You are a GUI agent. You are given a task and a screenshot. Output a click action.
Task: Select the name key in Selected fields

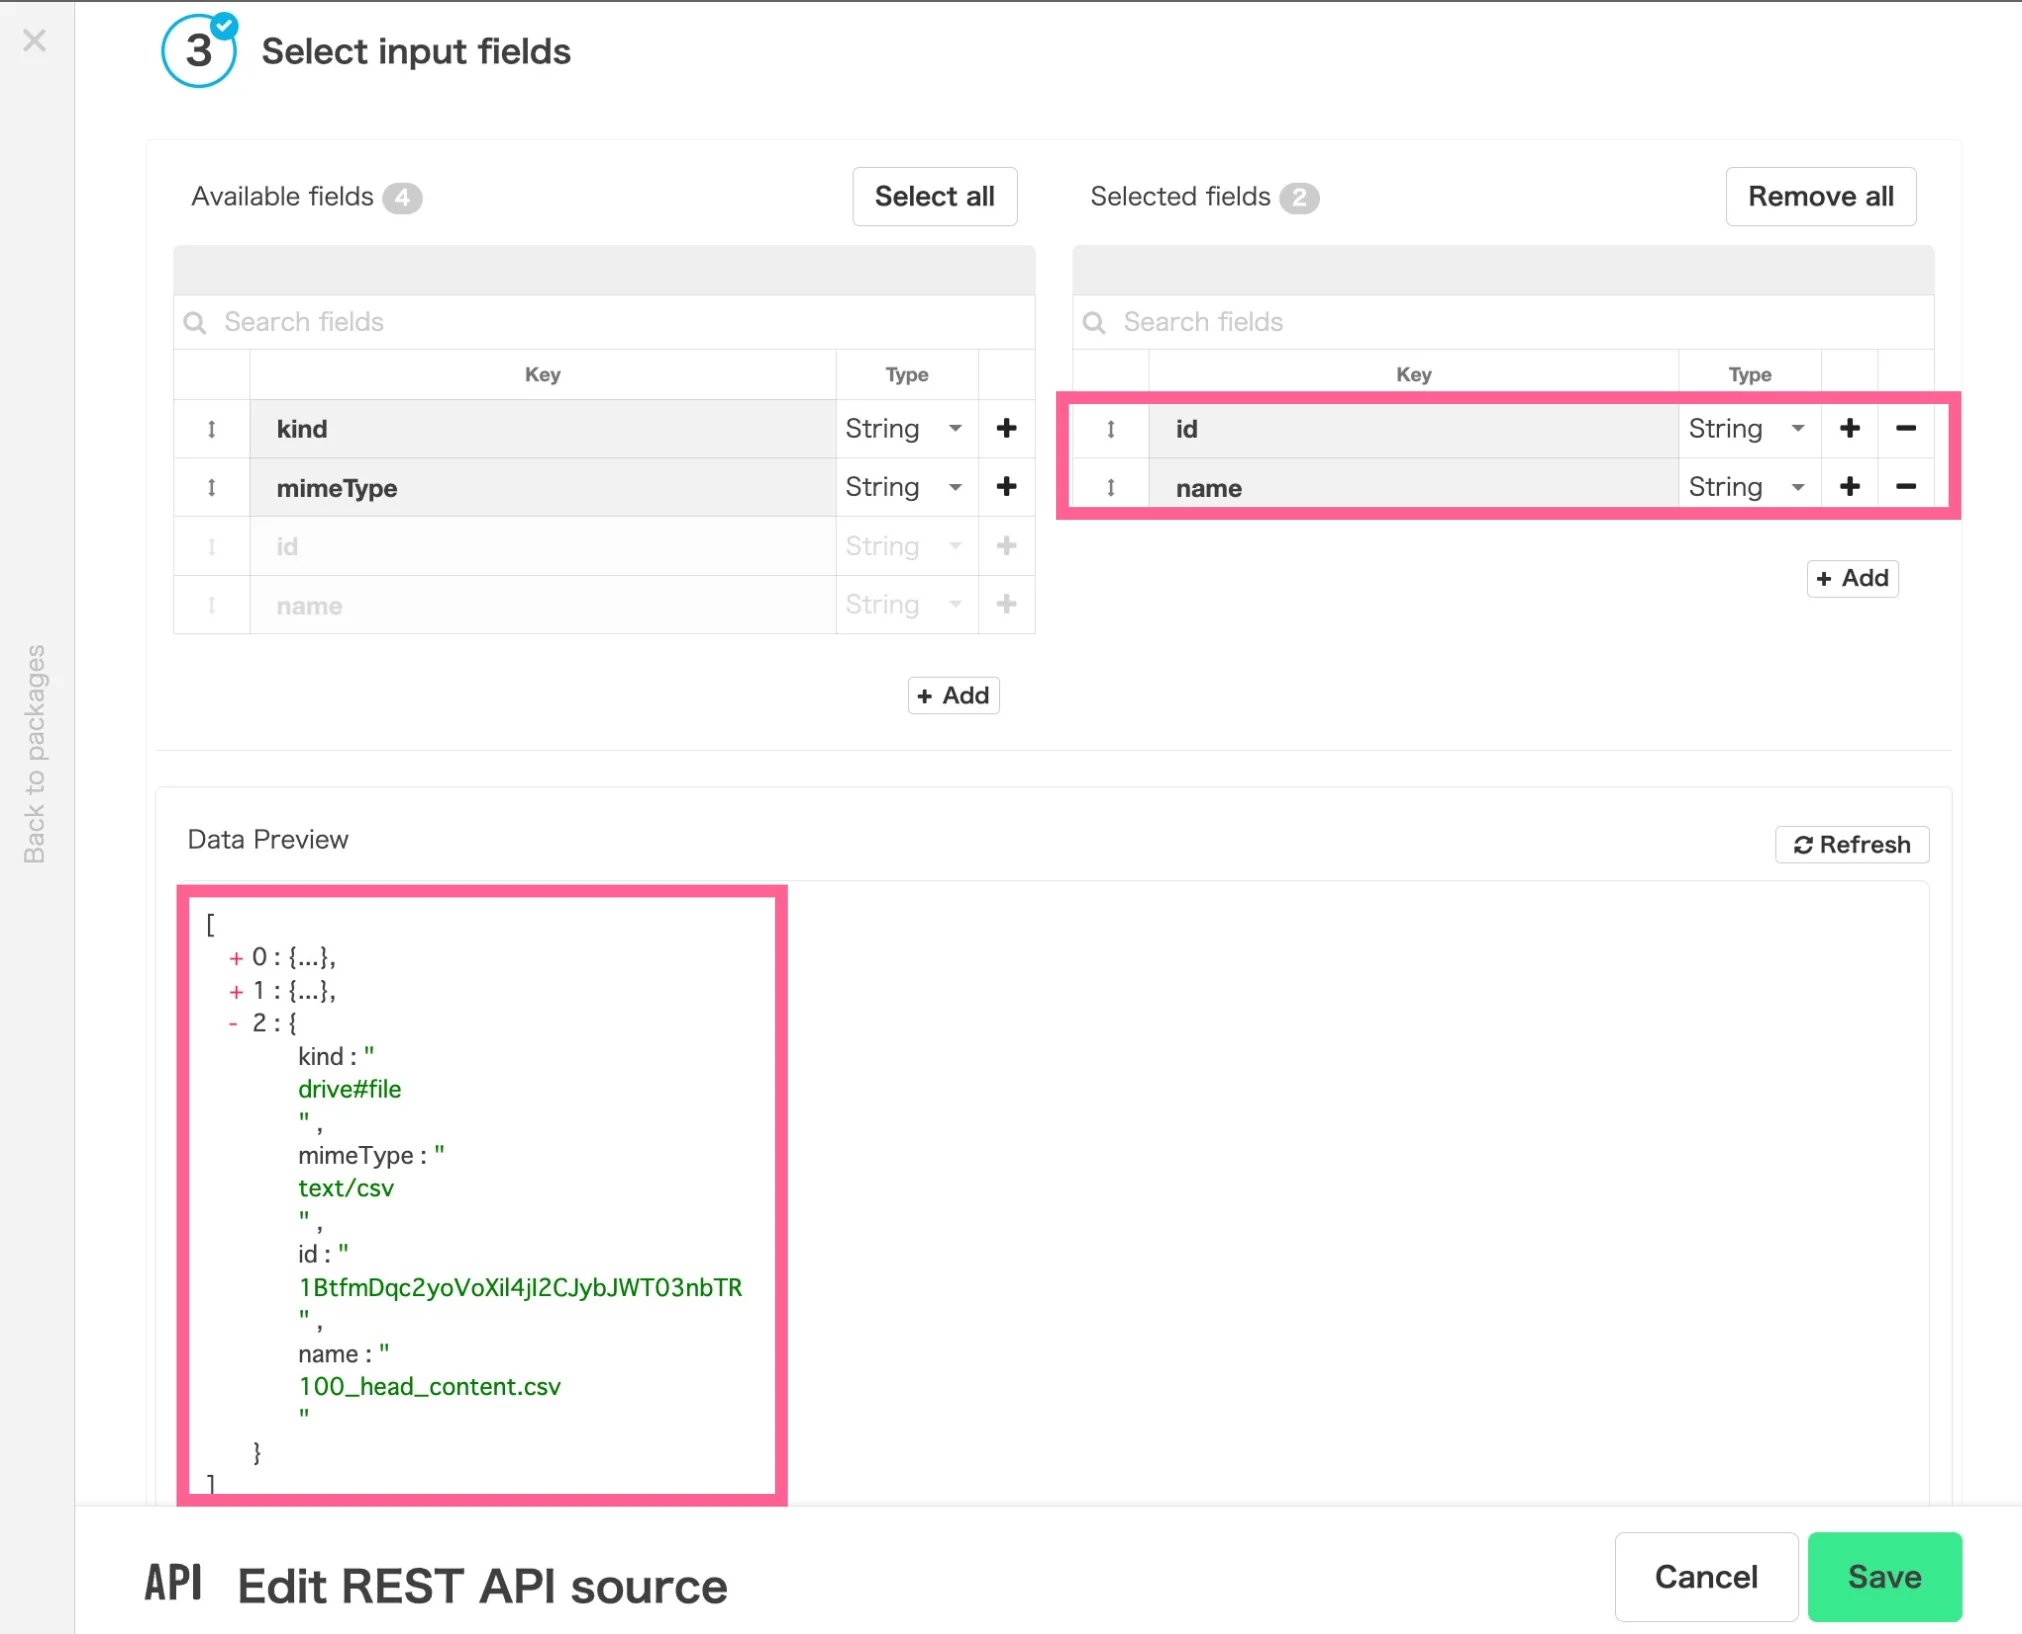click(x=1413, y=488)
